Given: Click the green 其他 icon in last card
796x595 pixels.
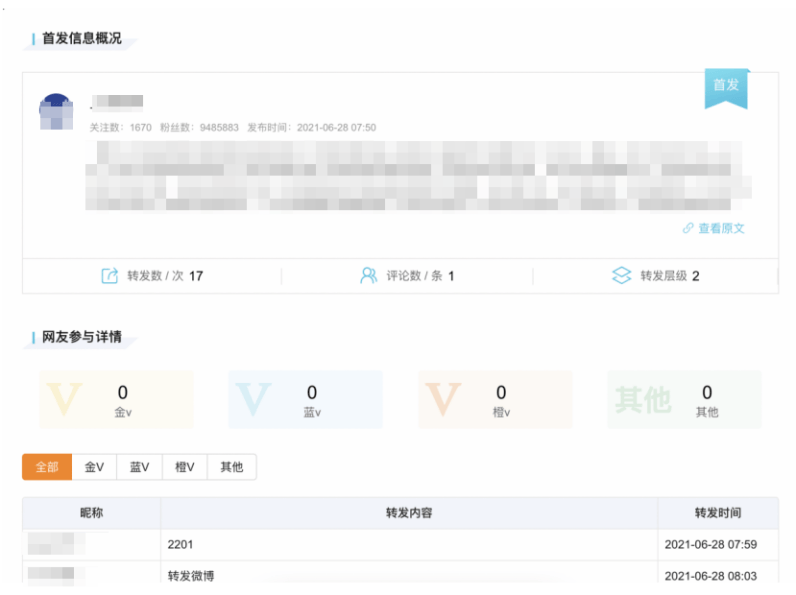Looking at the screenshot, I should (642, 400).
